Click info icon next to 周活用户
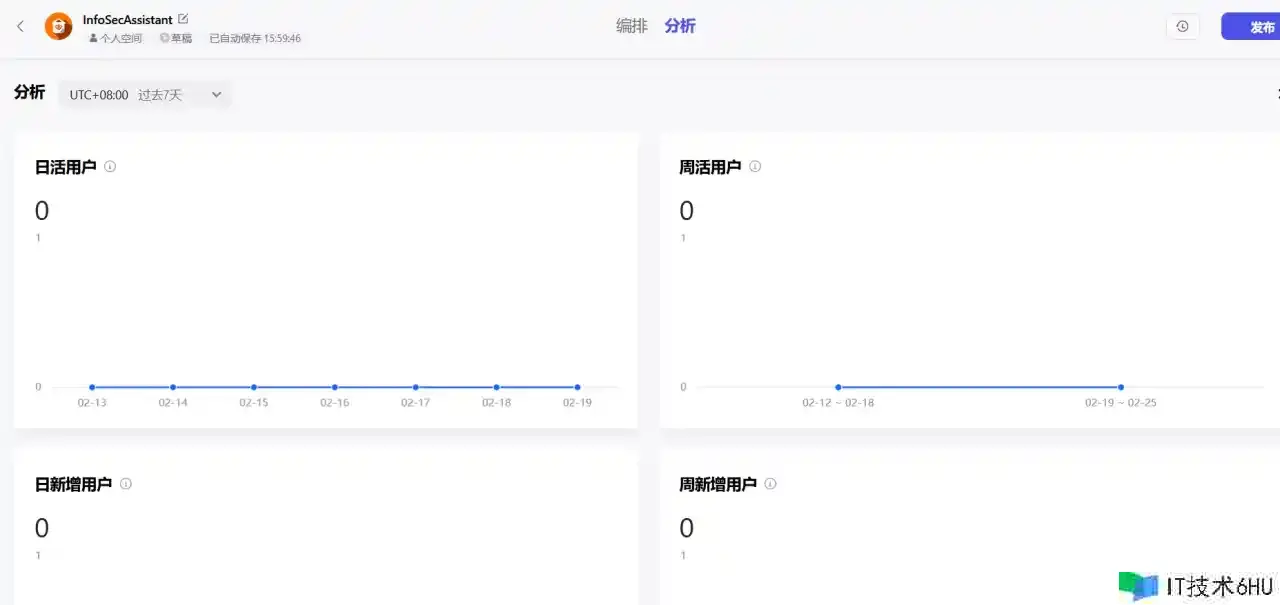The height and width of the screenshot is (605, 1280). click(755, 167)
